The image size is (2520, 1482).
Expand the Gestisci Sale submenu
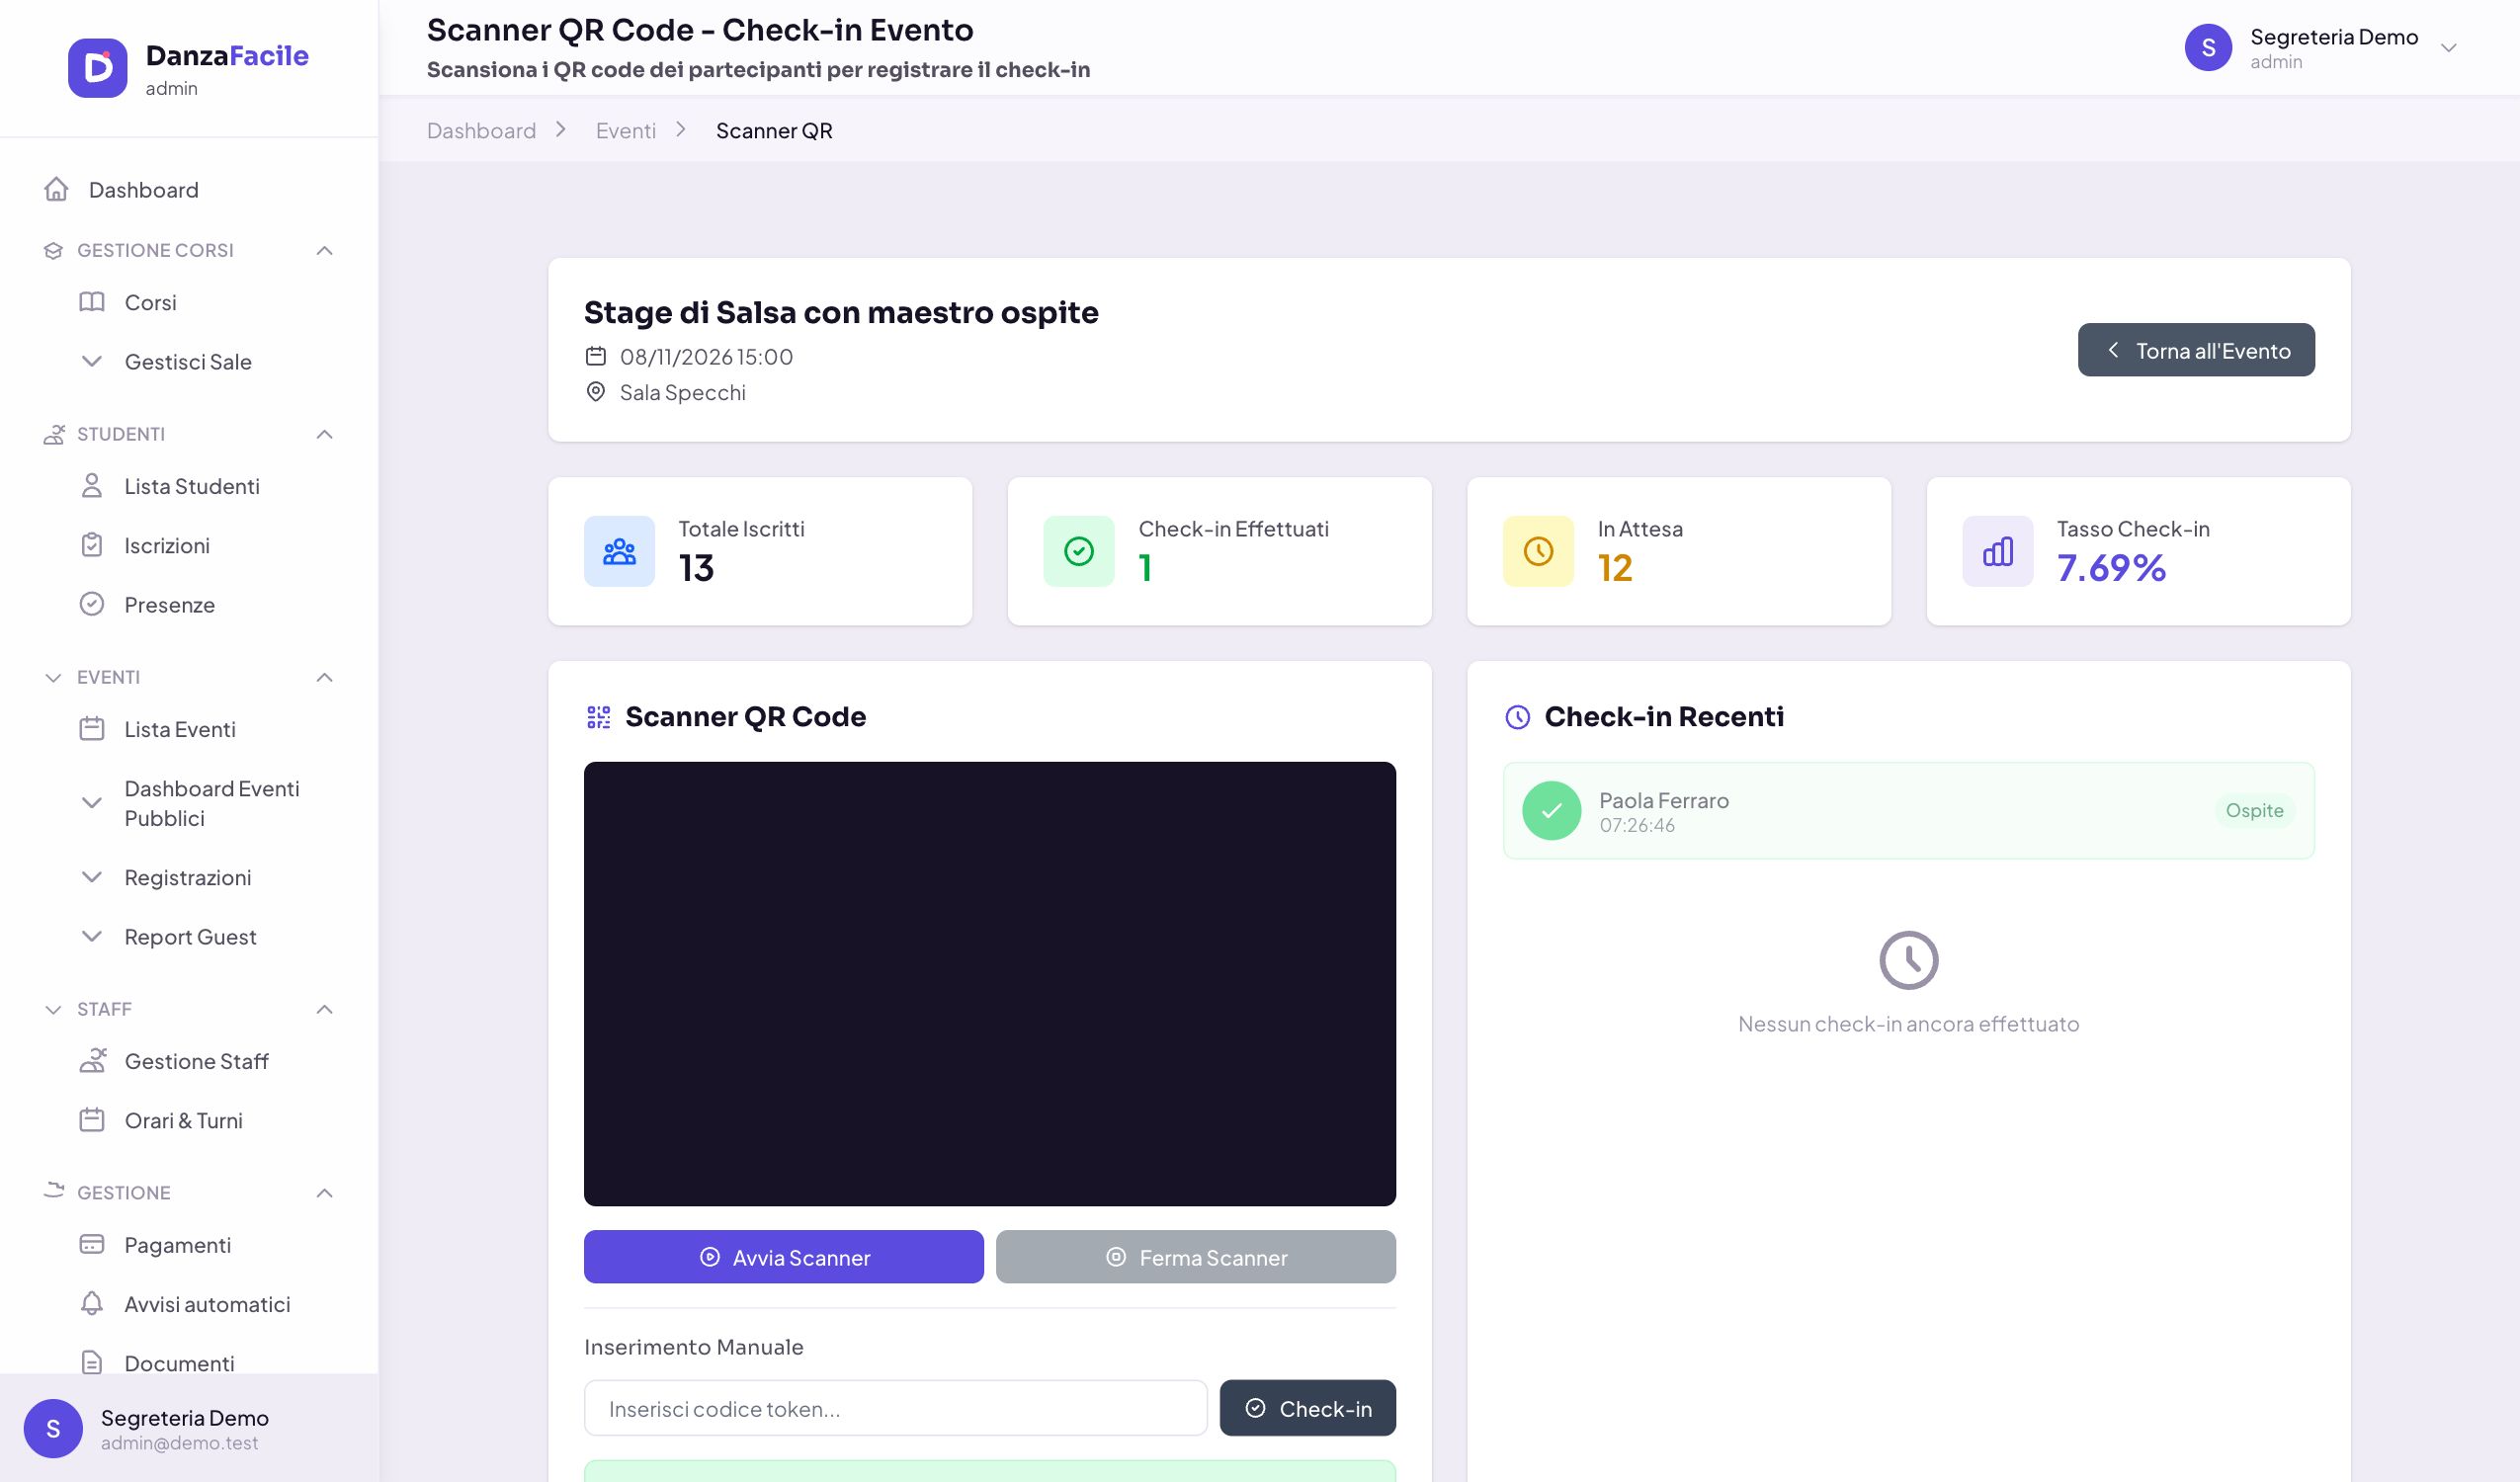point(92,361)
